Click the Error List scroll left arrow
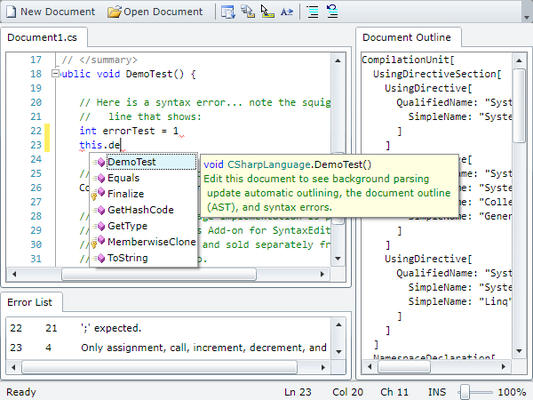The image size is (533, 400). tap(14, 367)
